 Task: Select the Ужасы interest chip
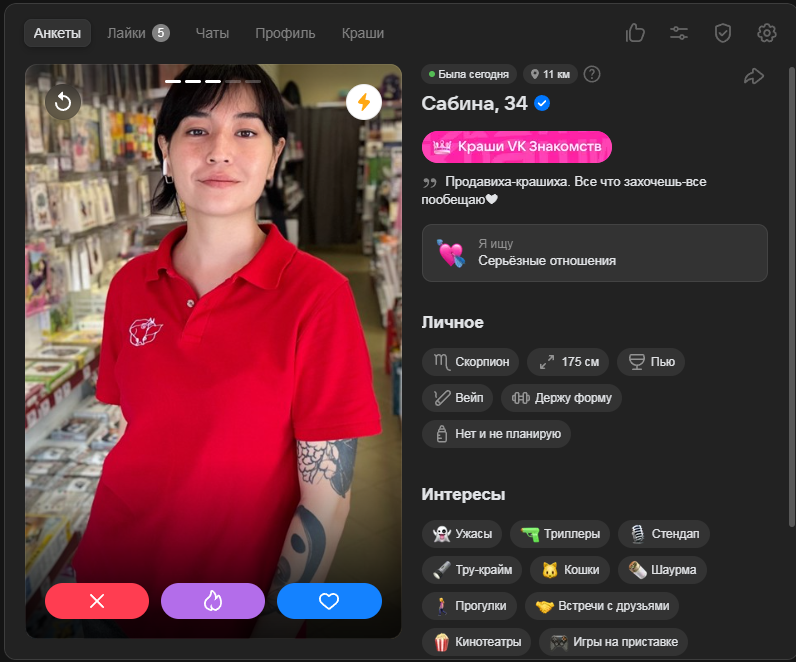click(x=462, y=534)
